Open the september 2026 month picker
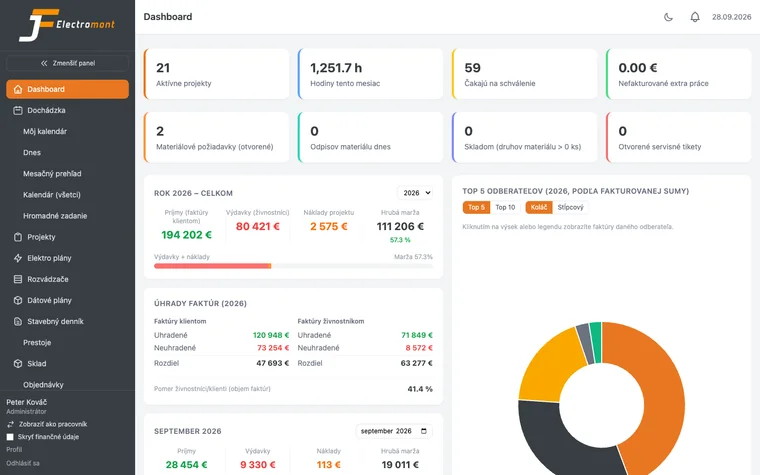This screenshot has width=760, height=475. (x=394, y=431)
